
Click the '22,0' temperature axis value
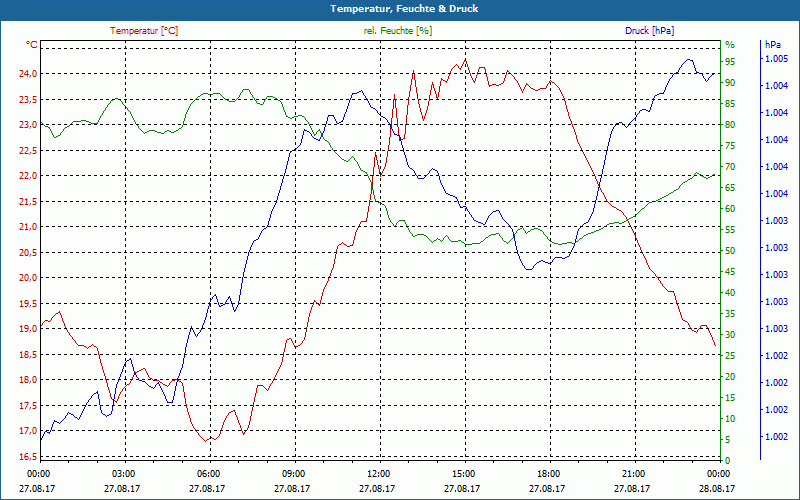coord(28,176)
